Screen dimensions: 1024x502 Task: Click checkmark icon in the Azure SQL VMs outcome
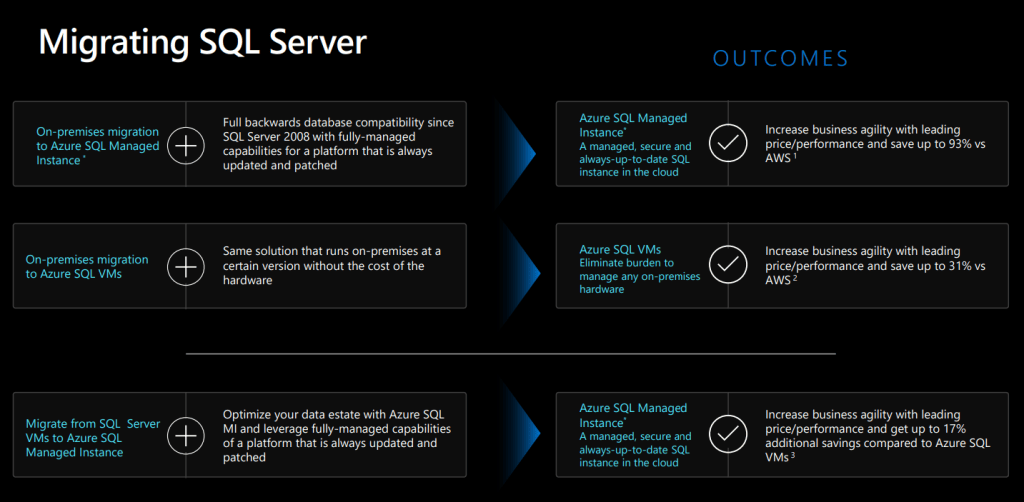point(728,264)
